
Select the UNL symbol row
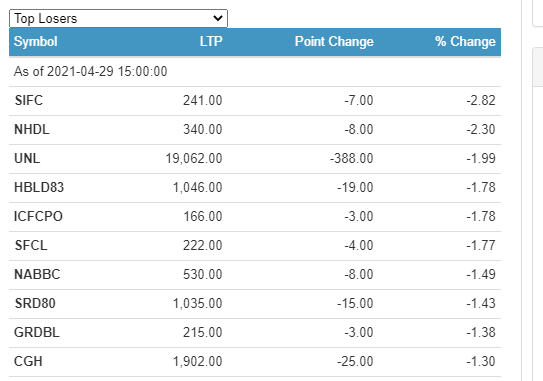tap(255, 159)
